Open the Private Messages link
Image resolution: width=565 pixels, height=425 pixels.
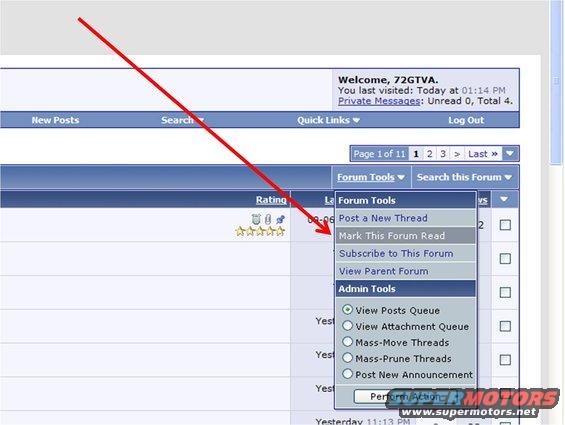point(379,101)
